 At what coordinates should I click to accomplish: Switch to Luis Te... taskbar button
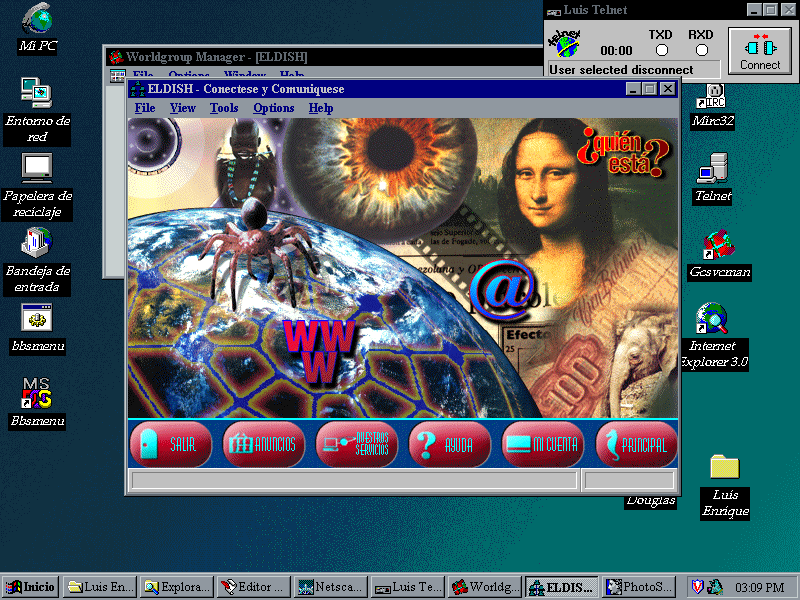click(x=408, y=587)
